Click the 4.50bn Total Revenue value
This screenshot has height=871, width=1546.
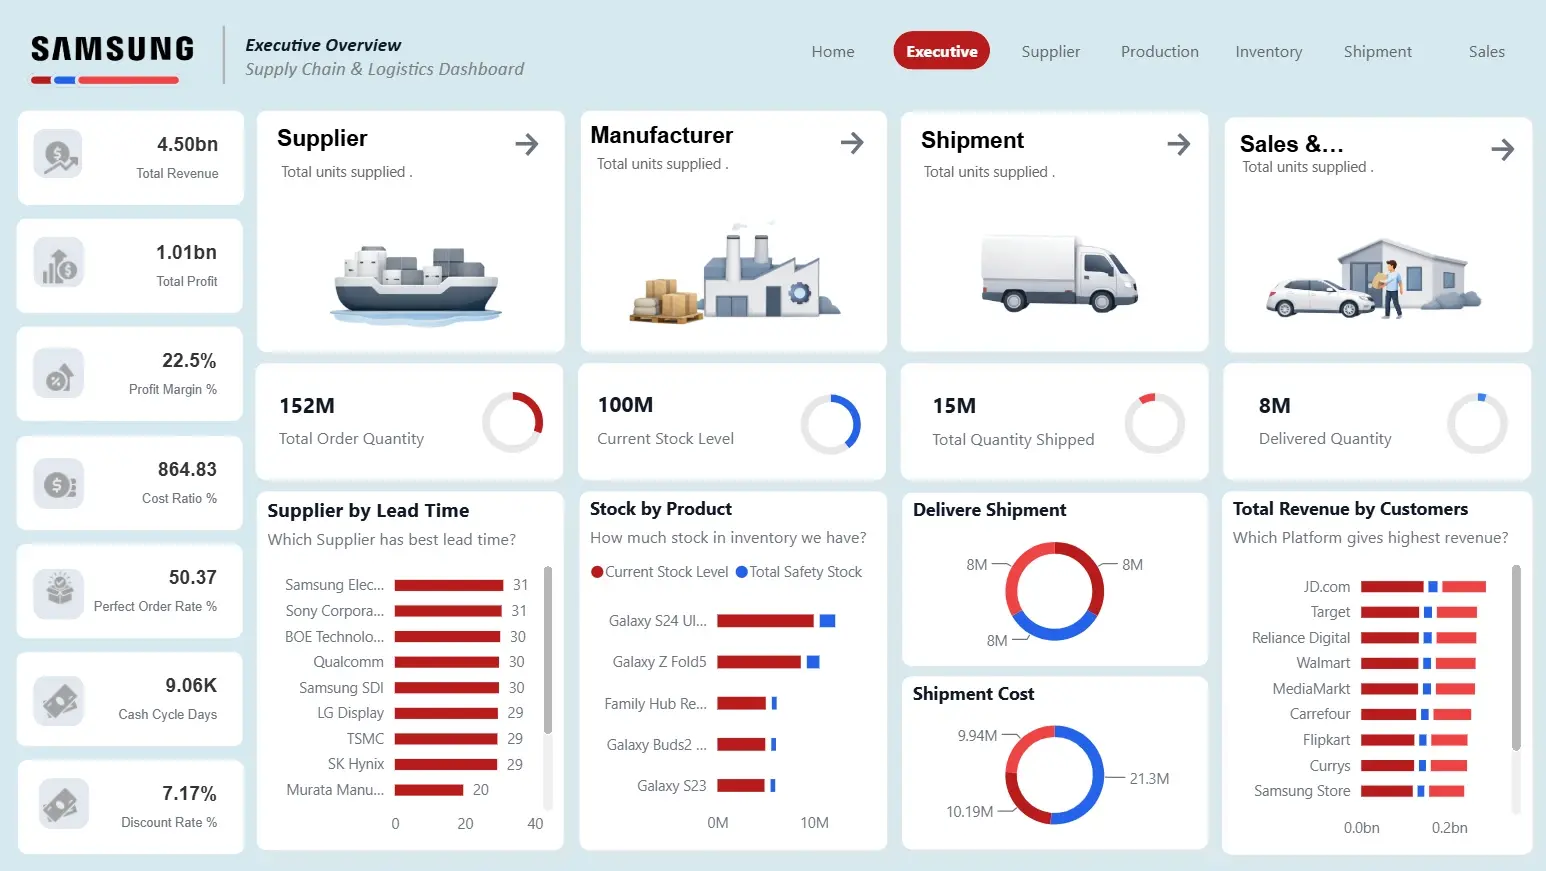[187, 145]
